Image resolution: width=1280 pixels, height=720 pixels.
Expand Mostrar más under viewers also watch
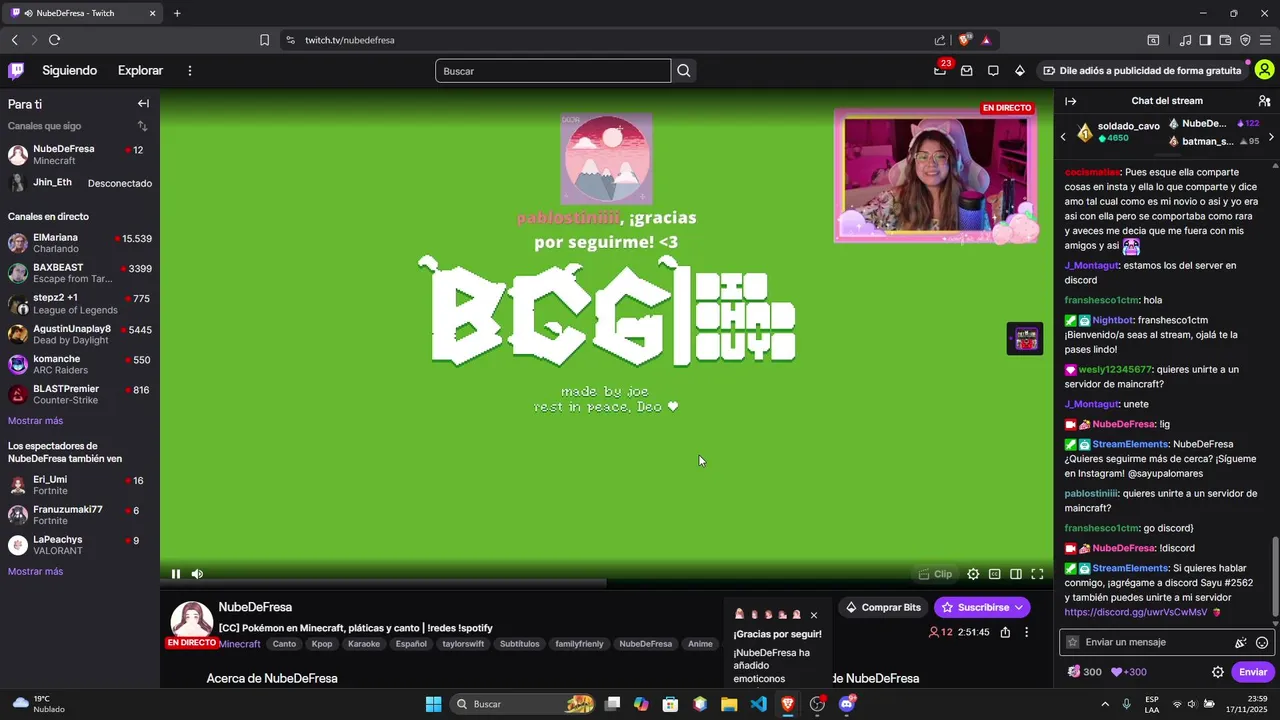point(35,572)
